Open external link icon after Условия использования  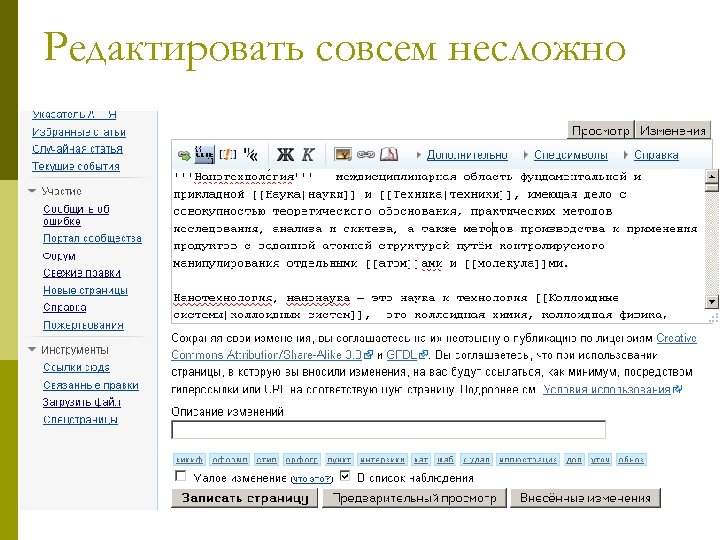coord(677,389)
